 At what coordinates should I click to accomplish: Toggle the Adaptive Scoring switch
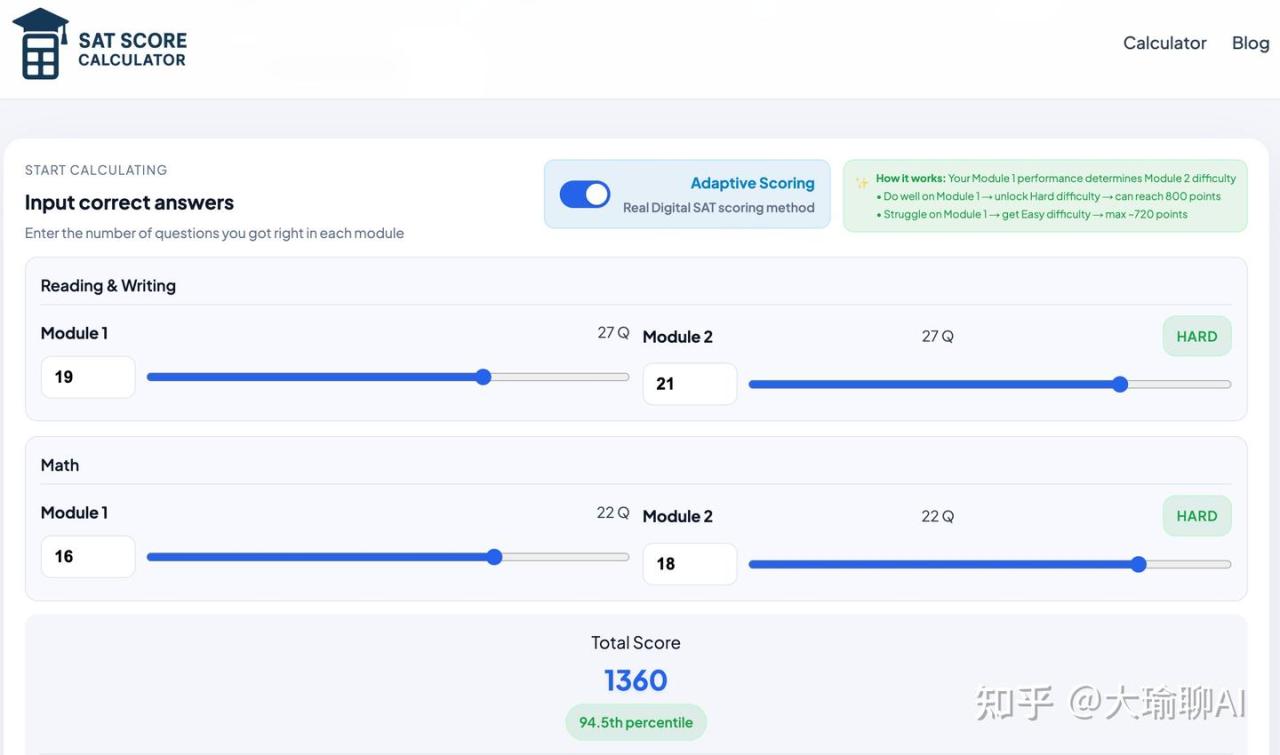coord(585,194)
